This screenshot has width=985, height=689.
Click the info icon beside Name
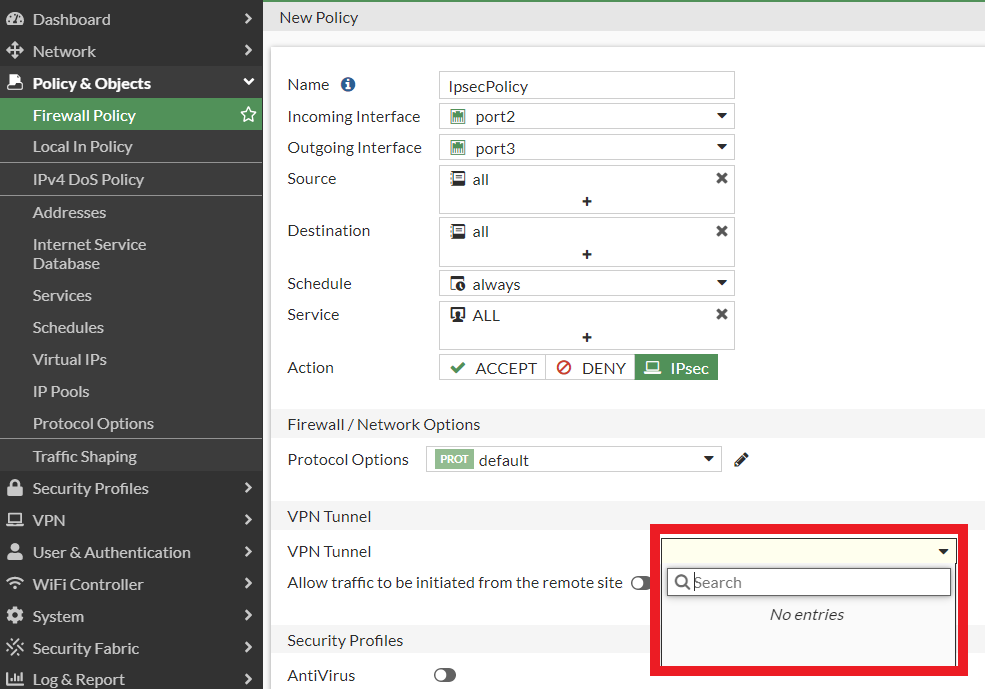(348, 85)
